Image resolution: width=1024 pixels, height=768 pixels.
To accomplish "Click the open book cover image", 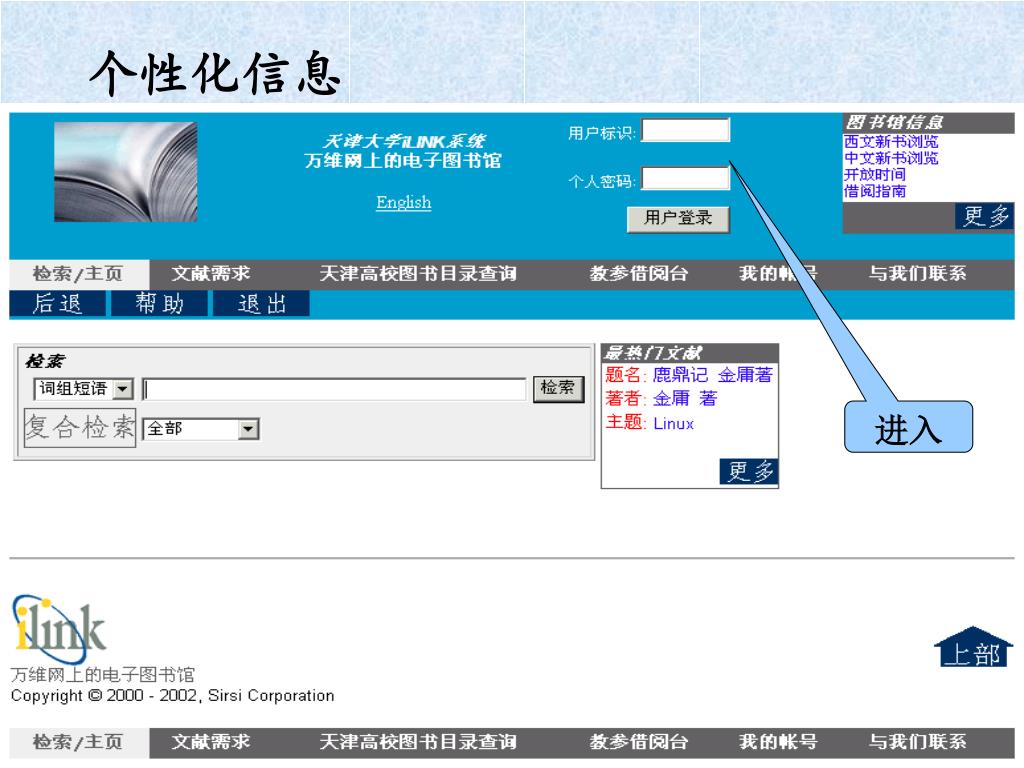I will 125,172.
